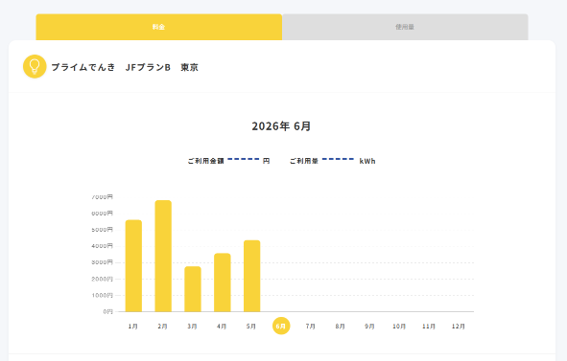
Task: Select the 4月 bar in chart
Action: tap(222, 282)
